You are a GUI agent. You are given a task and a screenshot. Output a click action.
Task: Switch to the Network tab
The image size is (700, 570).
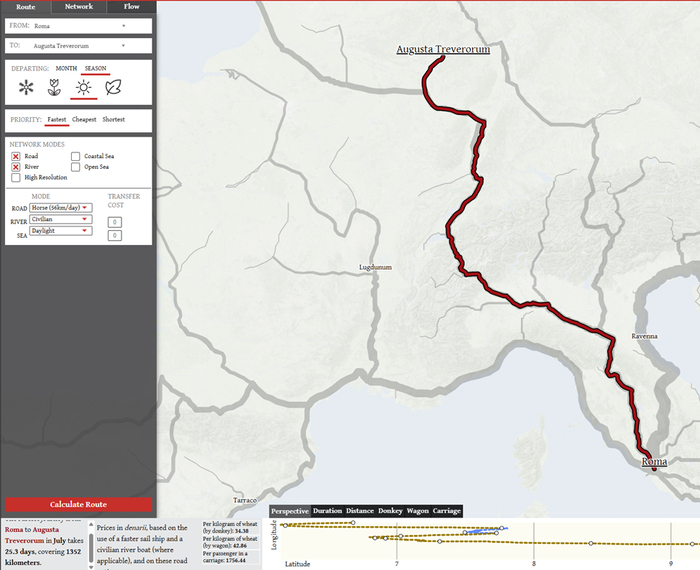click(x=78, y=6)
